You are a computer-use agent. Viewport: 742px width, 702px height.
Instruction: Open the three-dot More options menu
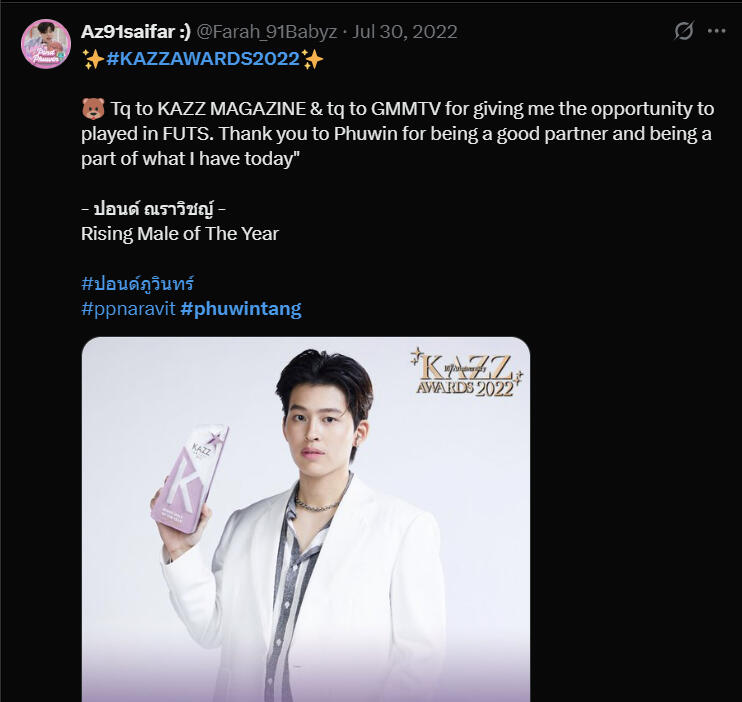pos(716,31)
